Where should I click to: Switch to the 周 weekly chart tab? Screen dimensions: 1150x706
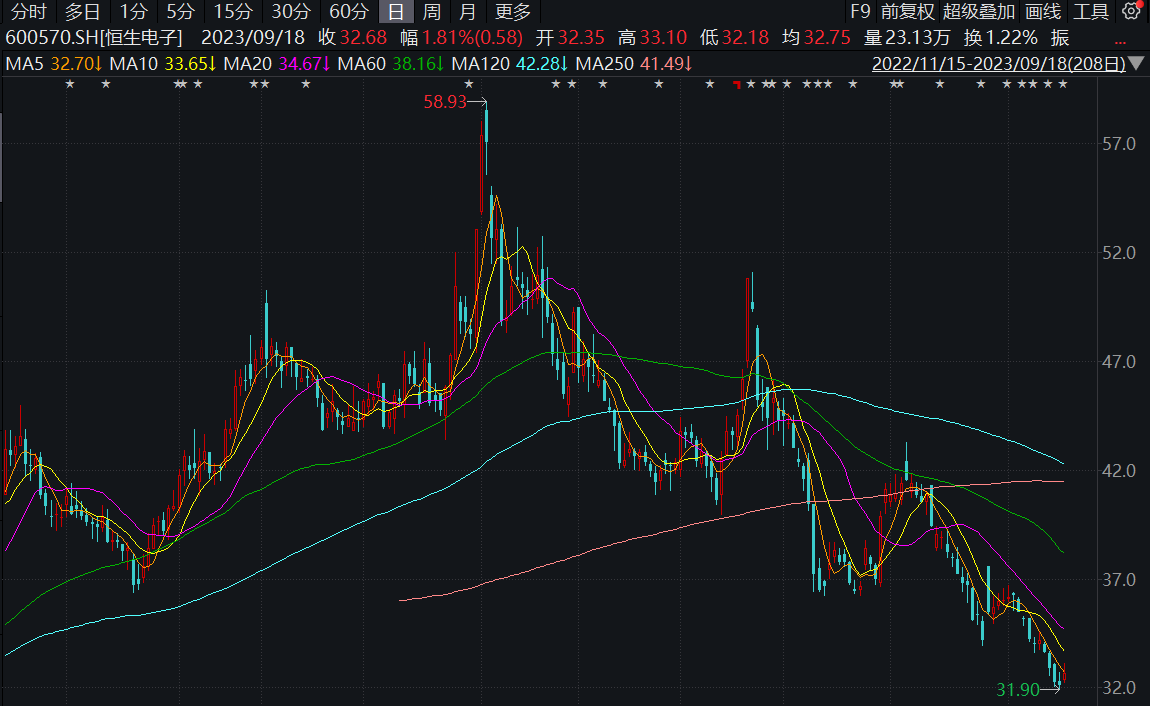pyautogui.click(x=431, y=12)
